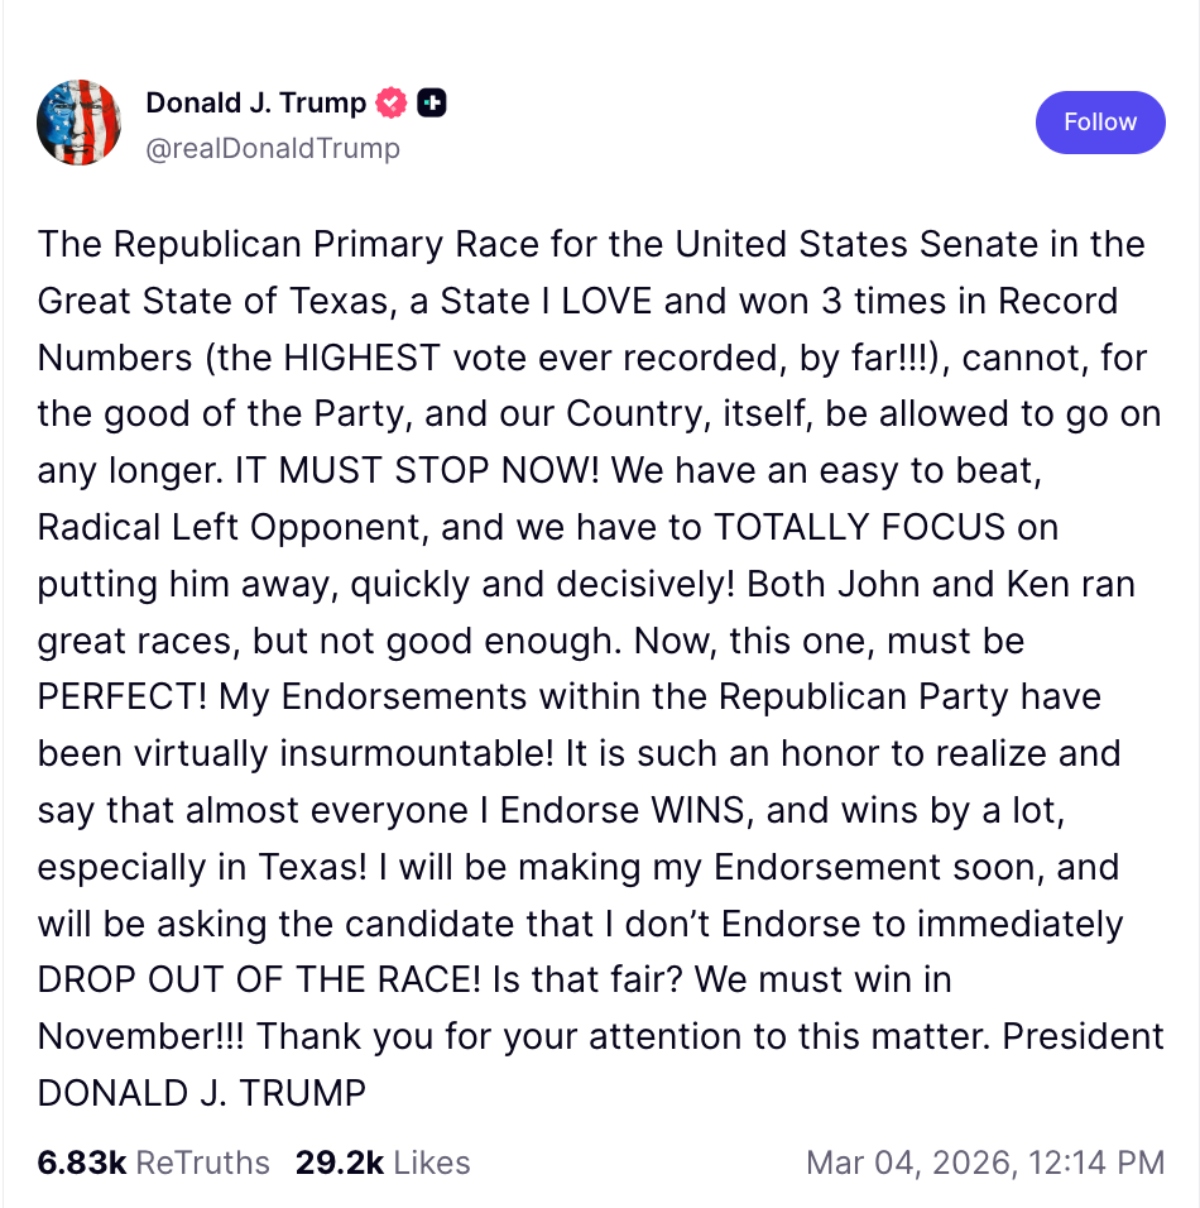Image resolution: width=1200 pixels, height=1208 pixels.
Task: Click the word "PERFECT!" in the post
Action: point(122,696)
